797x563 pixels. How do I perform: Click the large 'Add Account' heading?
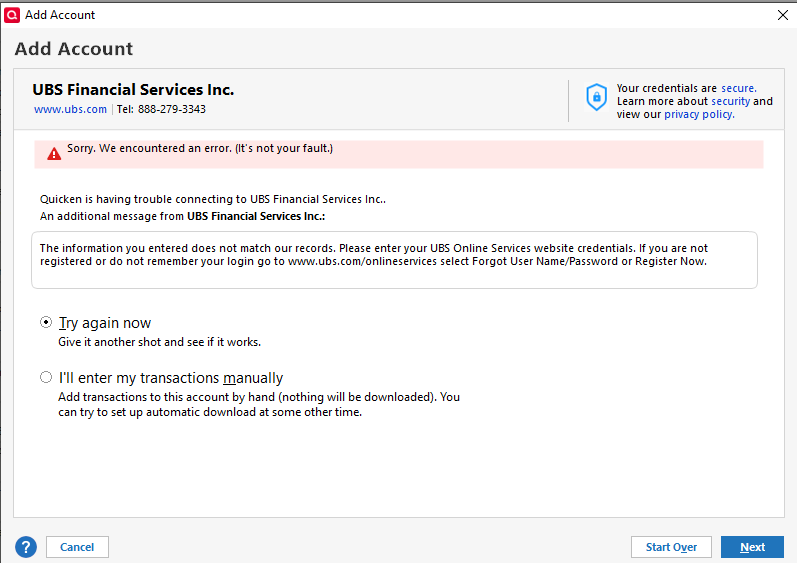74,49
